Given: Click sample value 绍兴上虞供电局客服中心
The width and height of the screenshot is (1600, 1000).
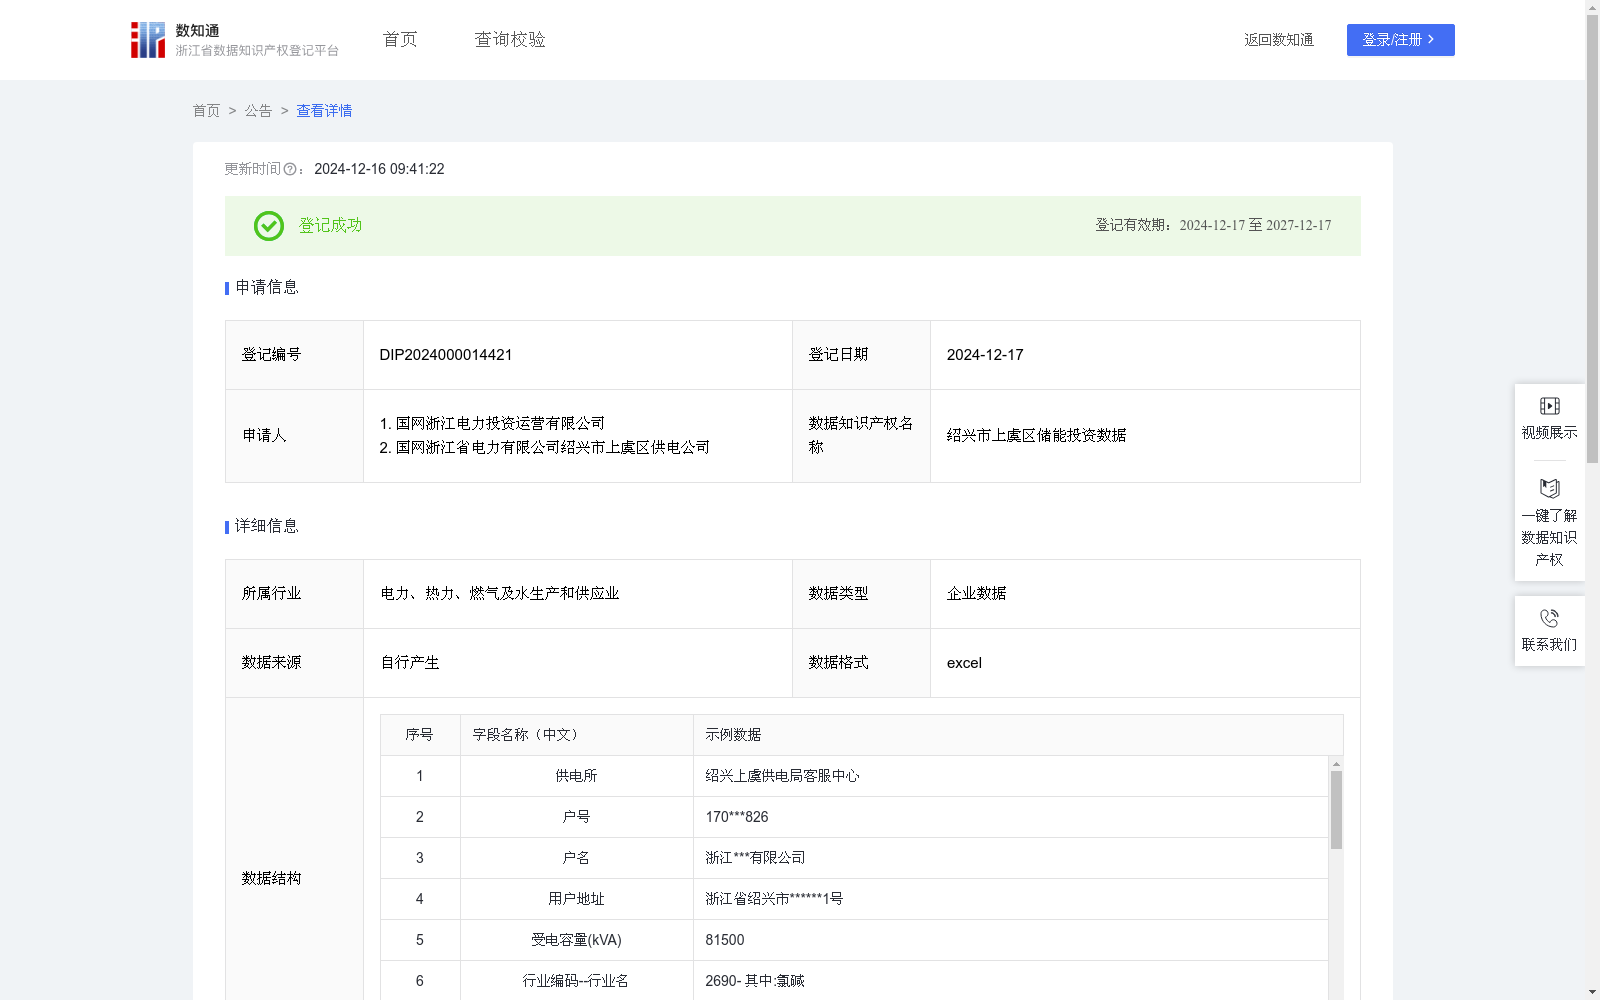Looking at the screenshot, I should tap(782, 776).
